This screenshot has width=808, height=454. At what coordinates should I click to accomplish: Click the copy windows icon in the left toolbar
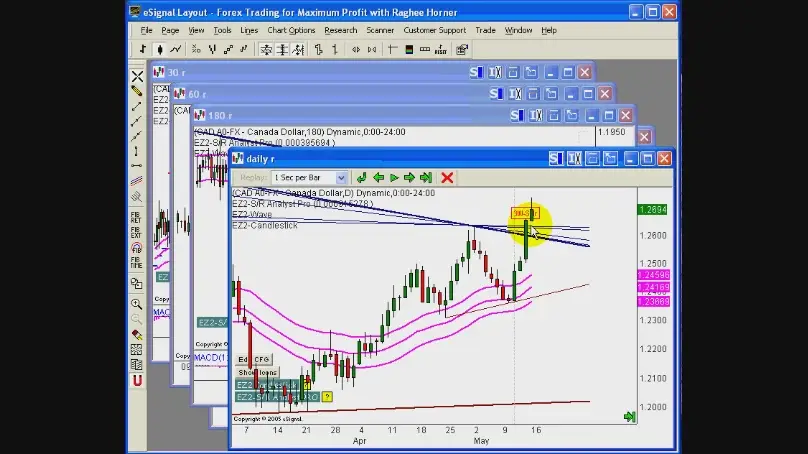click(x=136, y=283)
